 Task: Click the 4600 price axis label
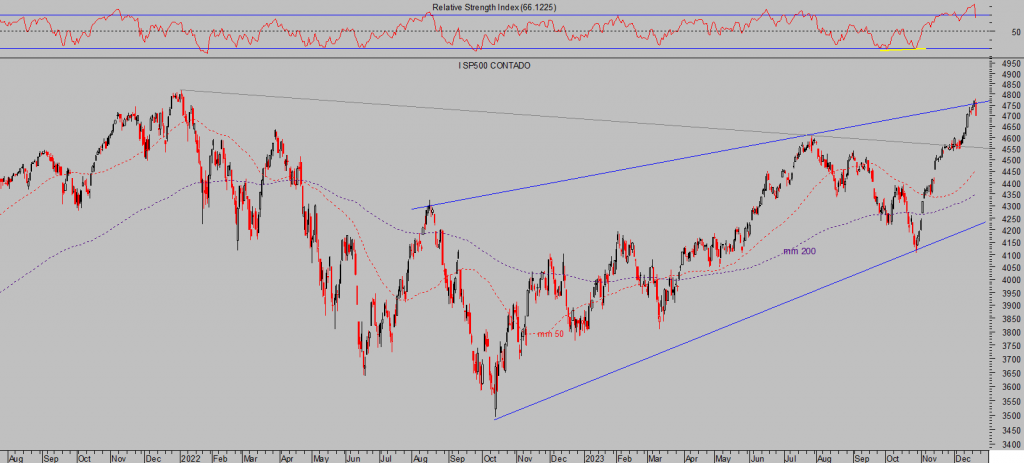tap(1011, 138)
